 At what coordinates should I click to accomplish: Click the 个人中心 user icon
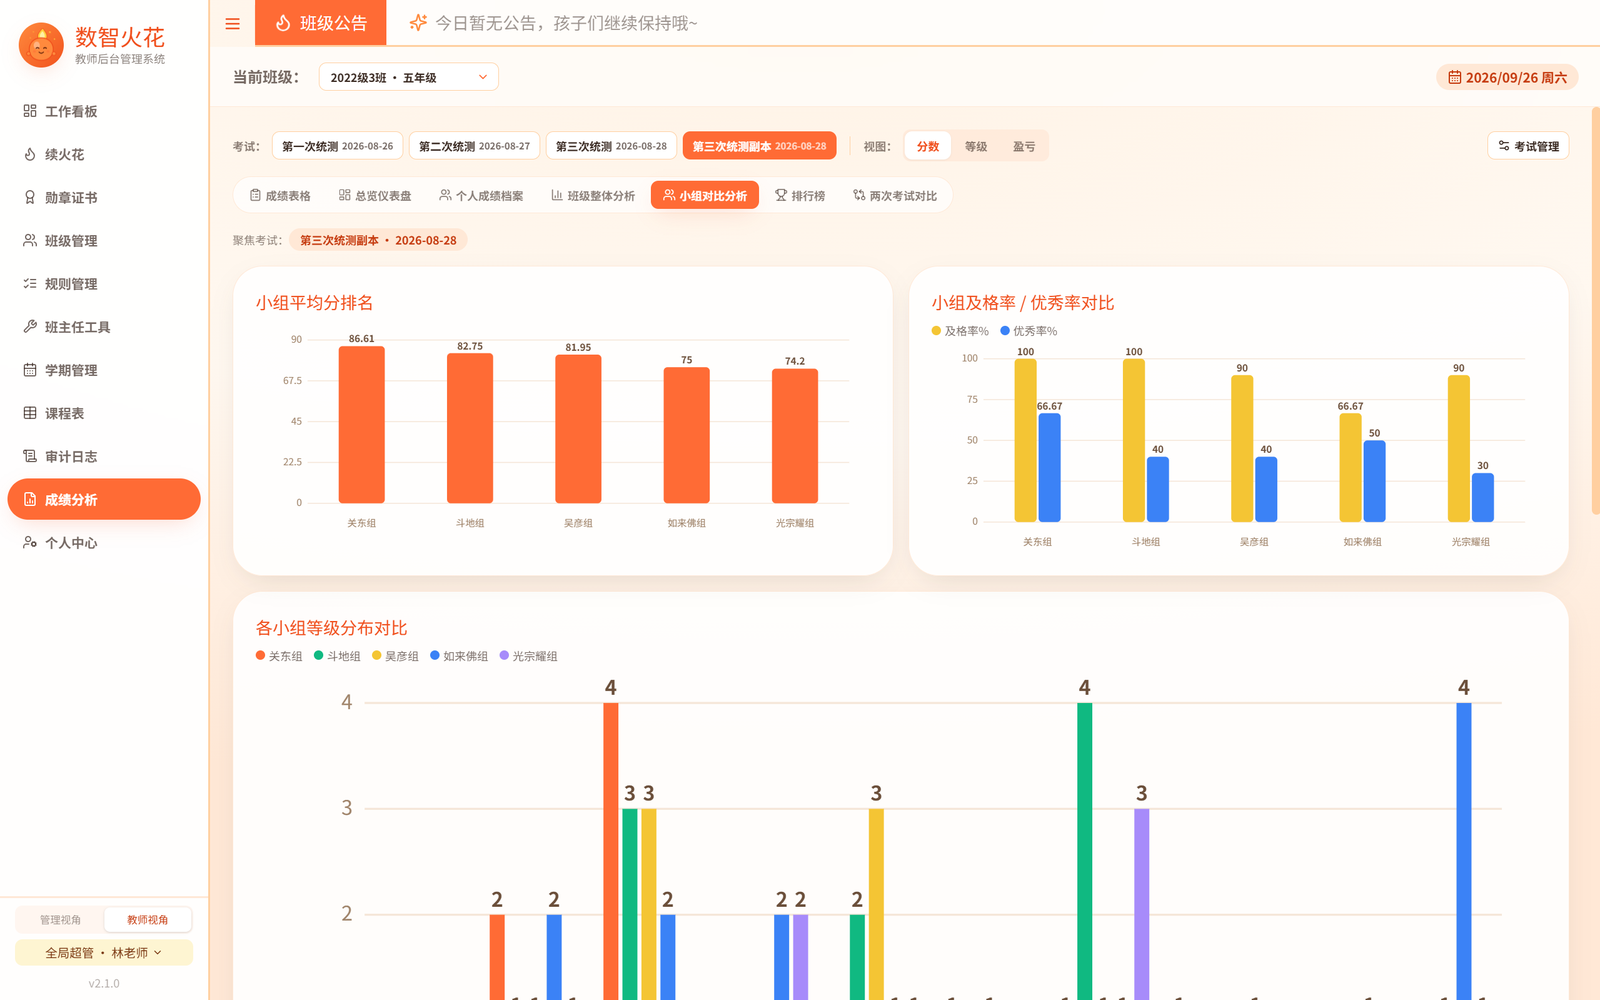point(30,542)
